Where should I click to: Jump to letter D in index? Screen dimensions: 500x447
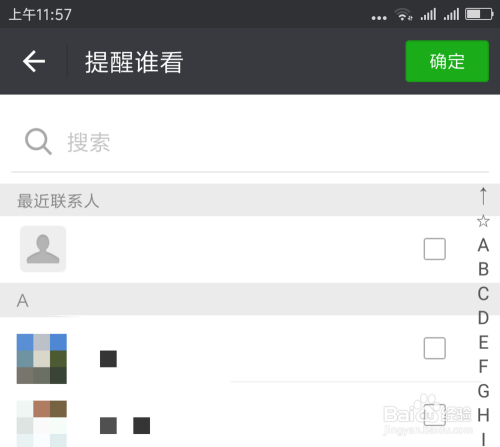[483, 318]
